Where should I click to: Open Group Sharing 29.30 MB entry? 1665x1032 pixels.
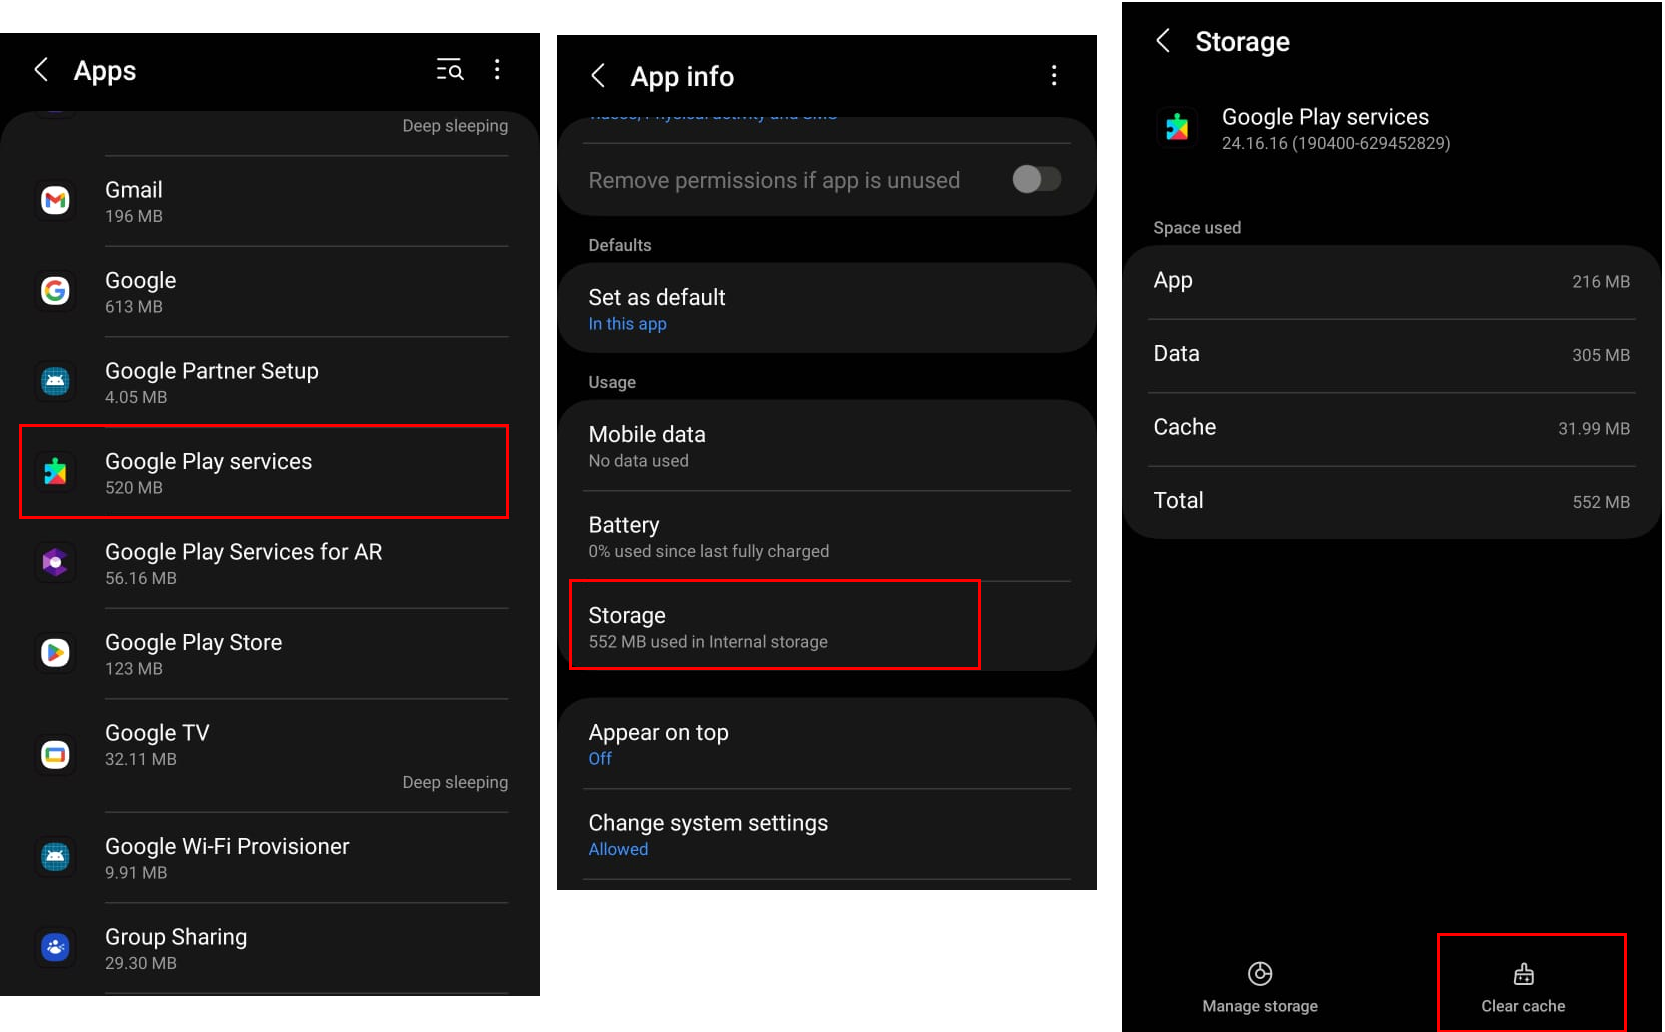(270, 948)
